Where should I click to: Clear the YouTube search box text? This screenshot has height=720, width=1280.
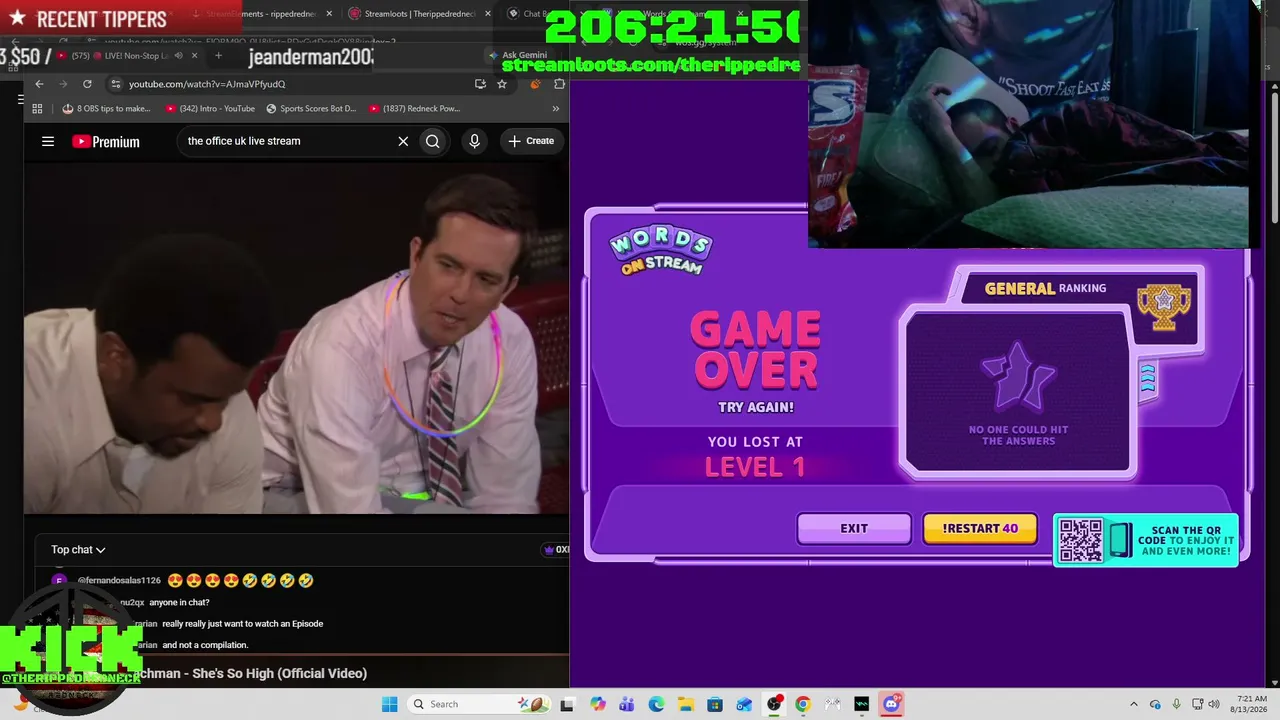click(403, 141)
